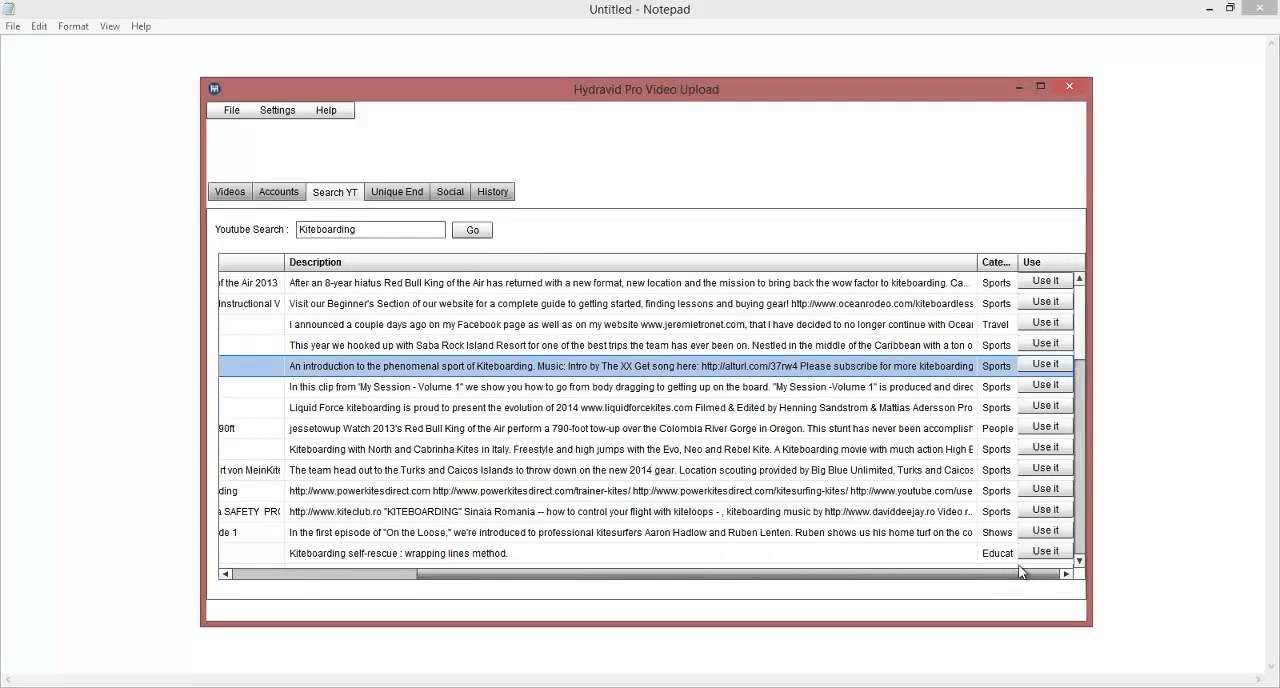The height and width of the screenshot is (688, 1280).
Task: Minimize the Notepad window
Action: click(x=1208, y=8)
